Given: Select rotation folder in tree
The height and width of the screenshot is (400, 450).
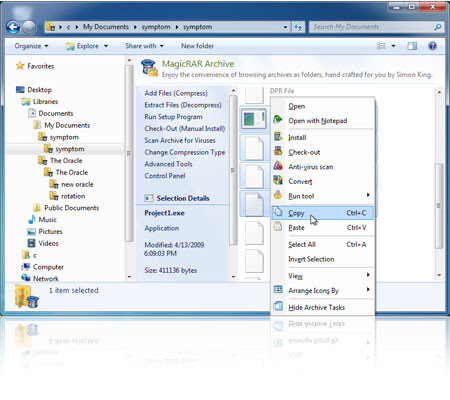Looking at the screenshot, I should click(73, 196).
